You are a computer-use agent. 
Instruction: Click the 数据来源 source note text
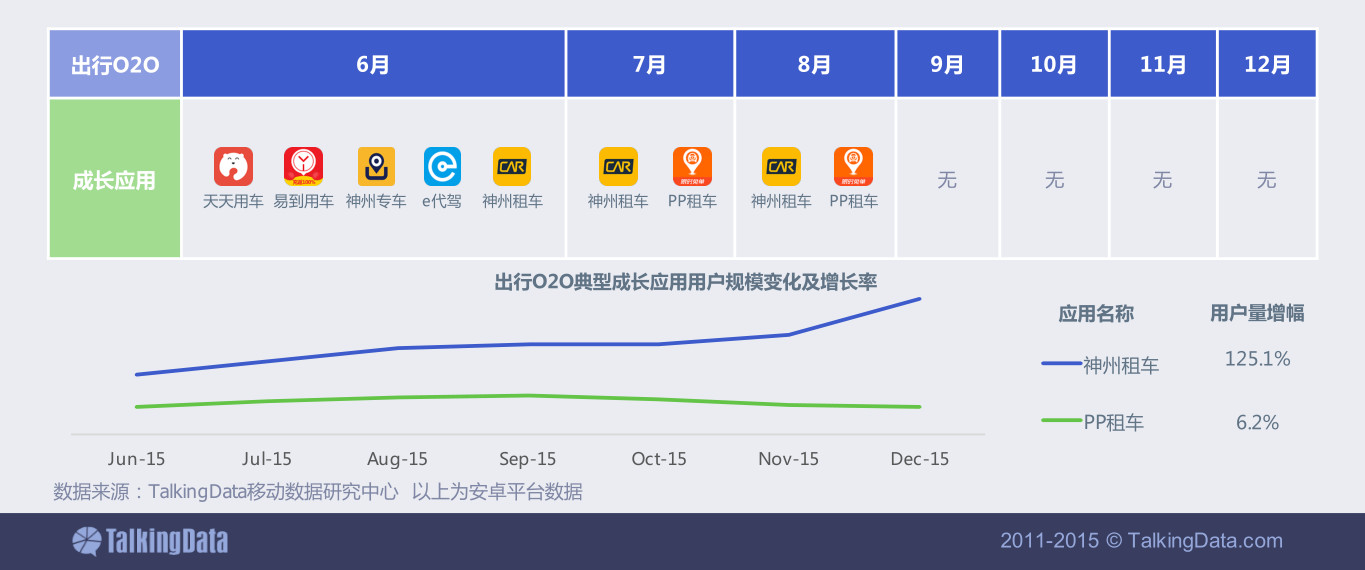tap(318, 491)
